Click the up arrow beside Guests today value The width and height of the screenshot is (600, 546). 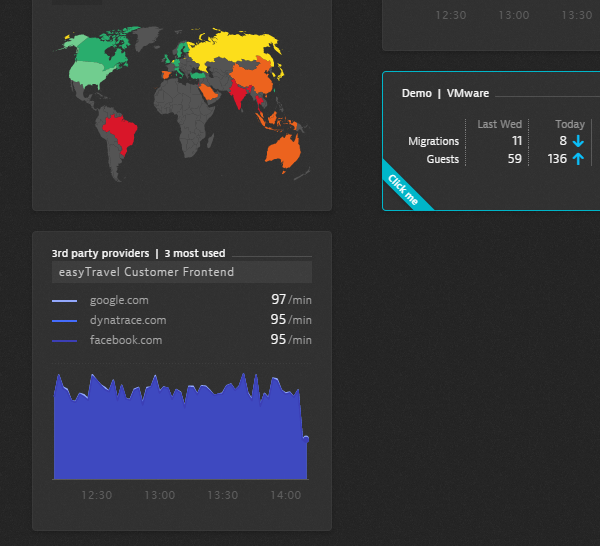point(578,159)
